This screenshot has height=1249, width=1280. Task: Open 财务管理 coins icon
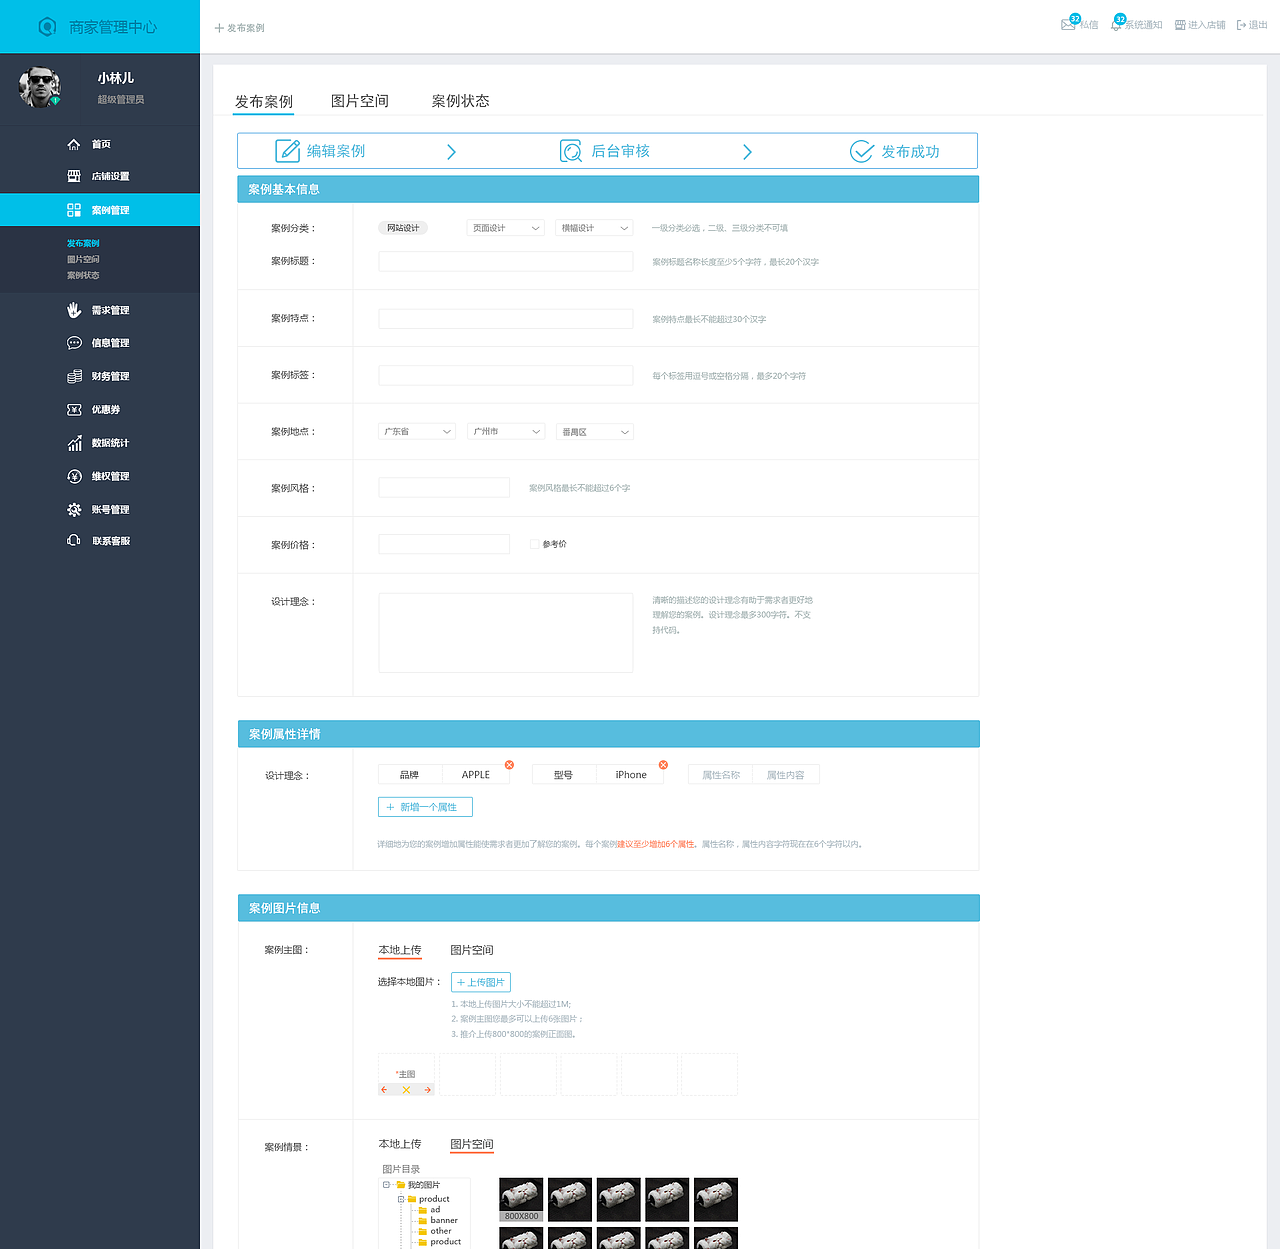tap(74, 376)
